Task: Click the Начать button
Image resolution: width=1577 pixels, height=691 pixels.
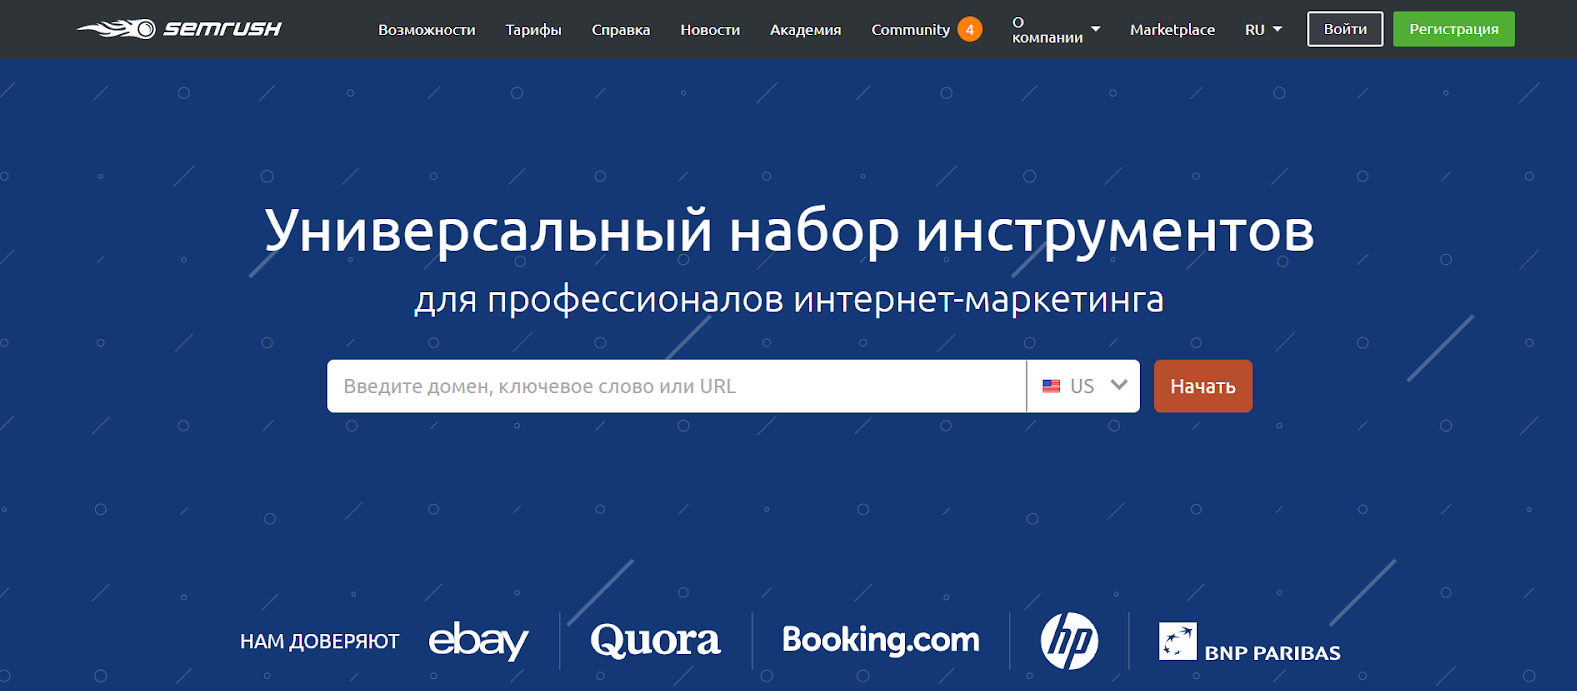Action: (x=1203, y=386)
